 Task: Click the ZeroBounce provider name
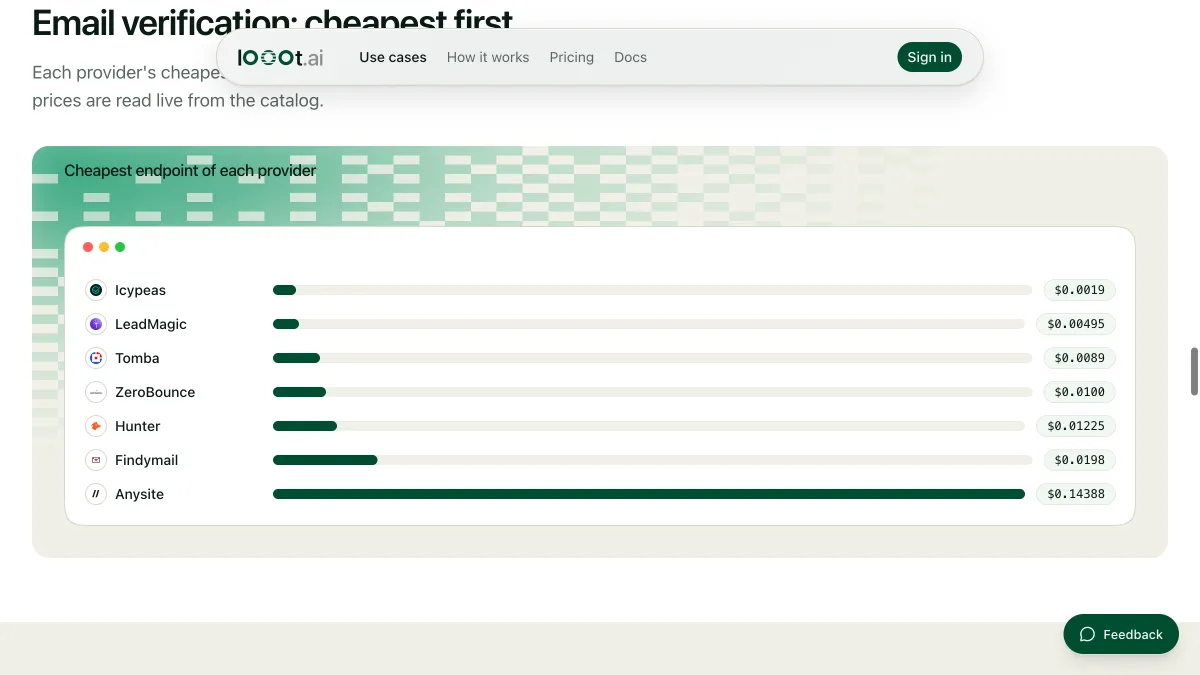[155, 392]
